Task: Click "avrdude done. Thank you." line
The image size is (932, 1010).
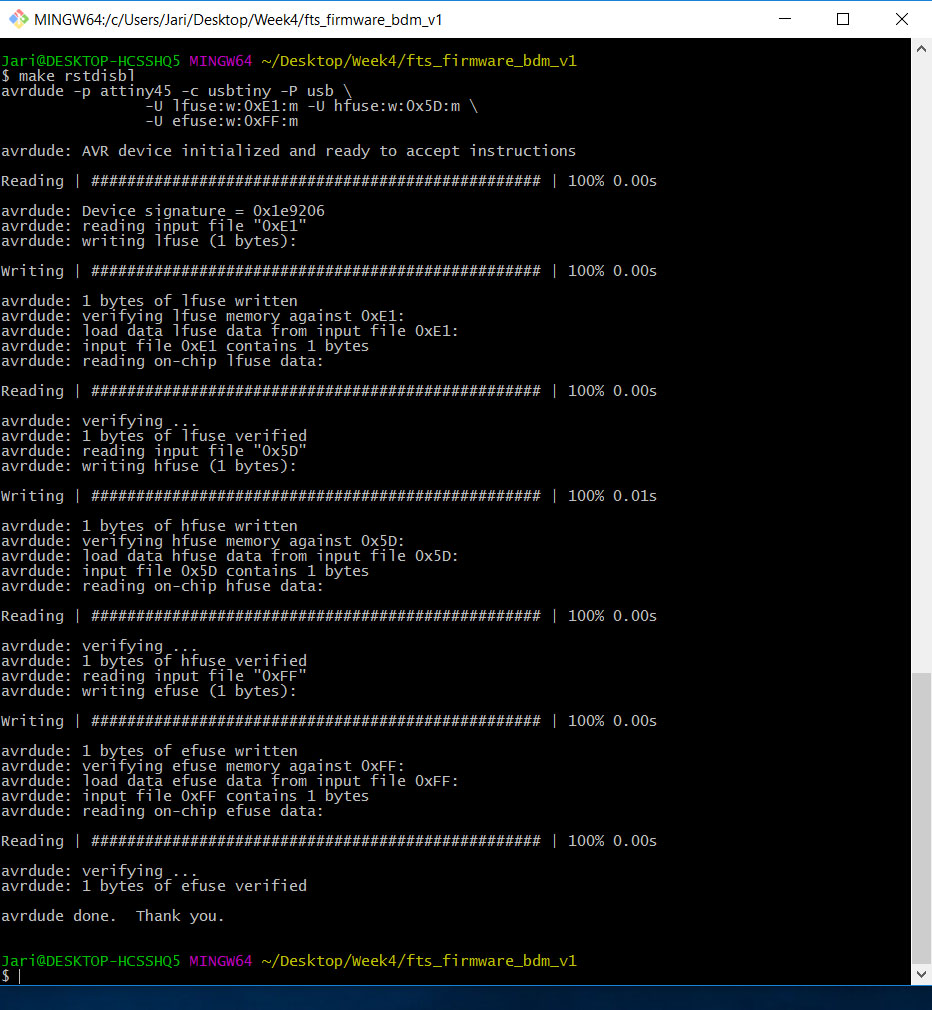Action: tap(113, 916)
